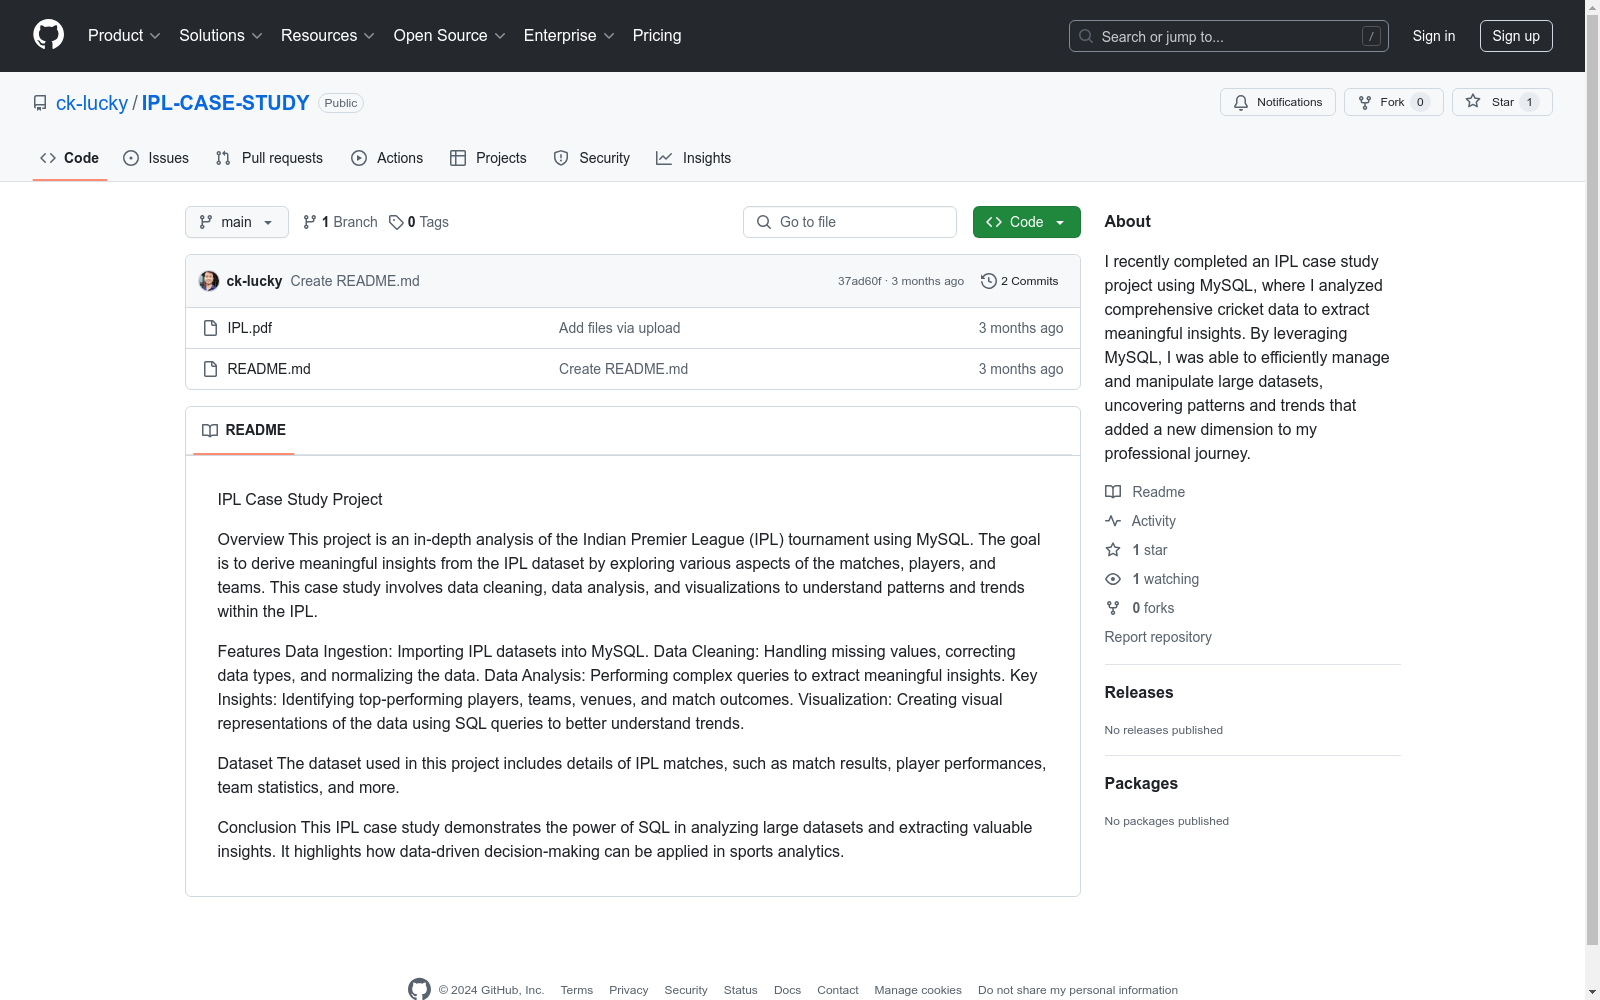The width and height of the screenshot is (1600, 1000).
Task: Click the eye icon beside 1 watching
Action: (1113, 579)
